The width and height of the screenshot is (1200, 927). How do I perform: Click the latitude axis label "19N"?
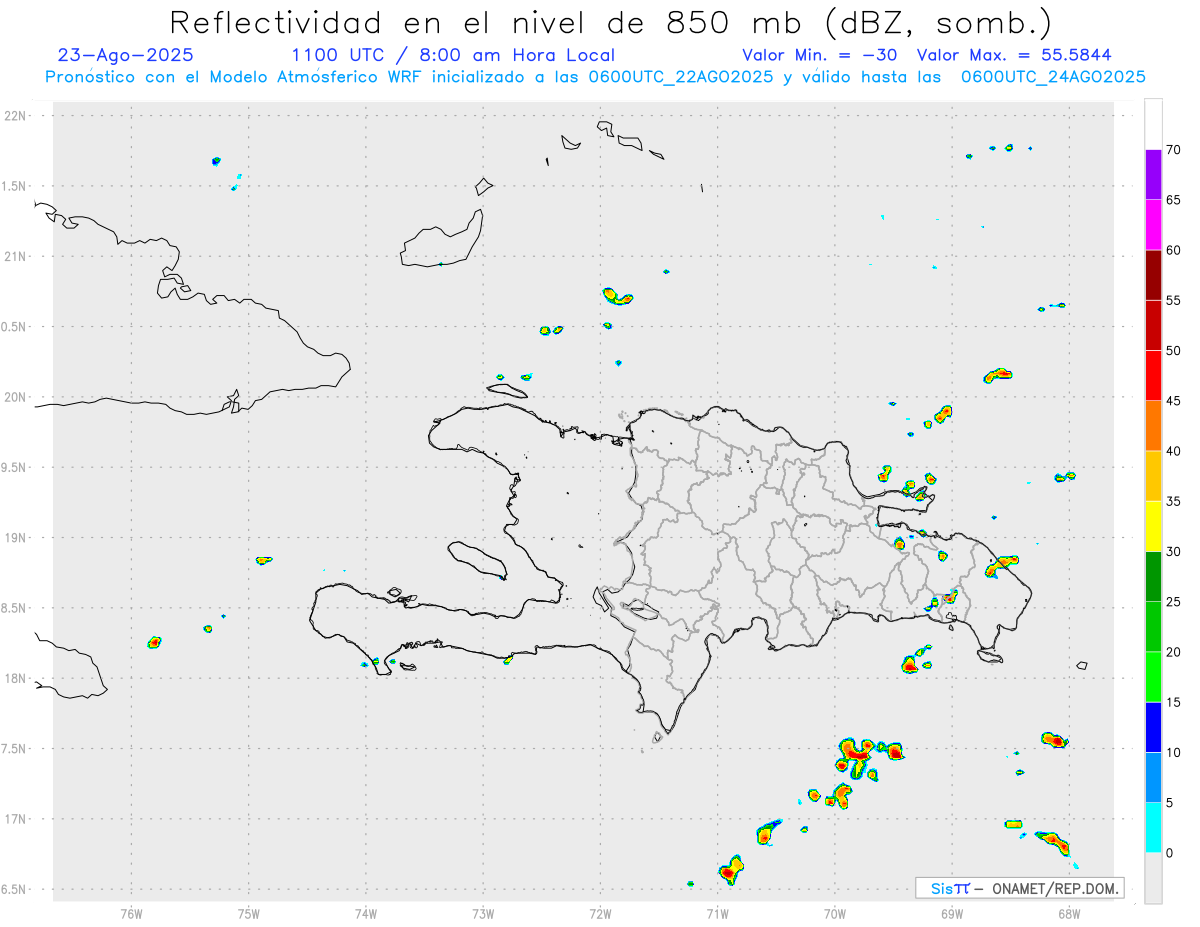point(17,538)
